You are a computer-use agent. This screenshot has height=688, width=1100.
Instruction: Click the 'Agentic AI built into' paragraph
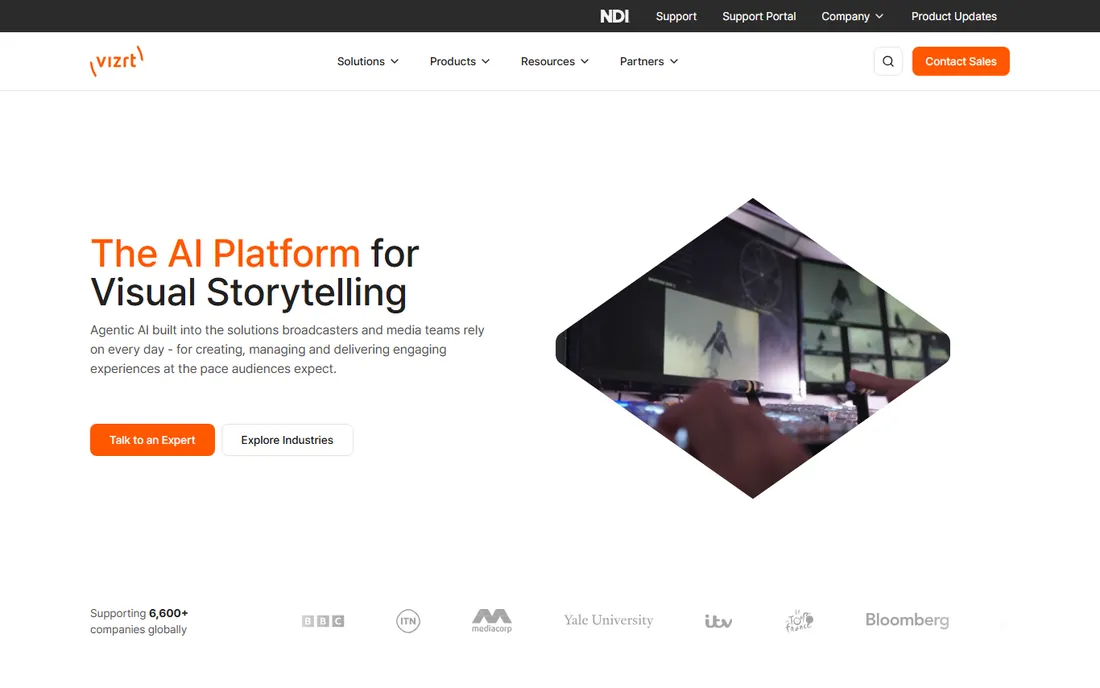[x=287, y=349]
